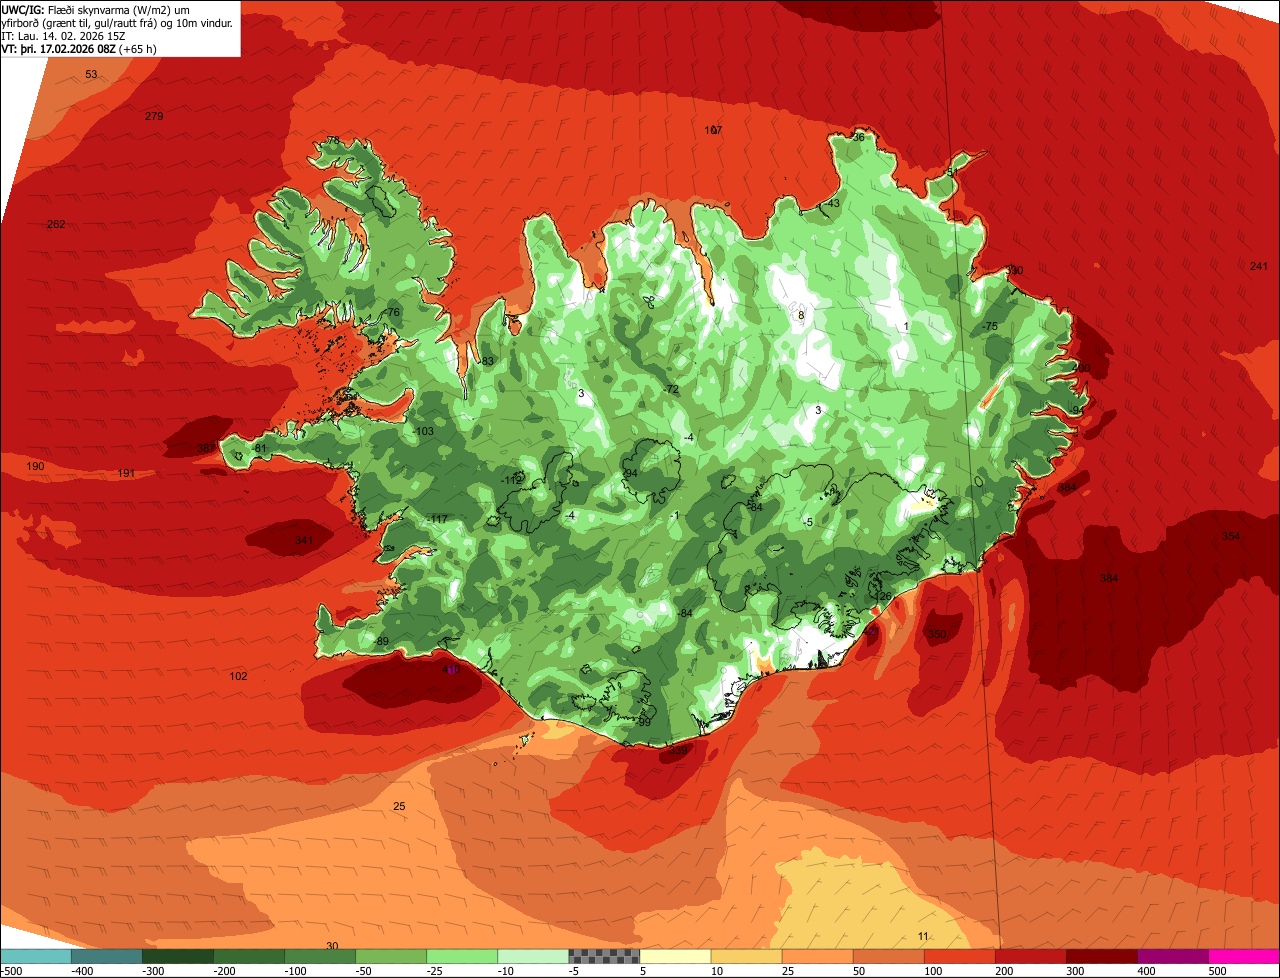Select the red 200 to 300 legend swatch
Image resolution: width=1280 pixels, height=978 pixels.
point(1031,956)
